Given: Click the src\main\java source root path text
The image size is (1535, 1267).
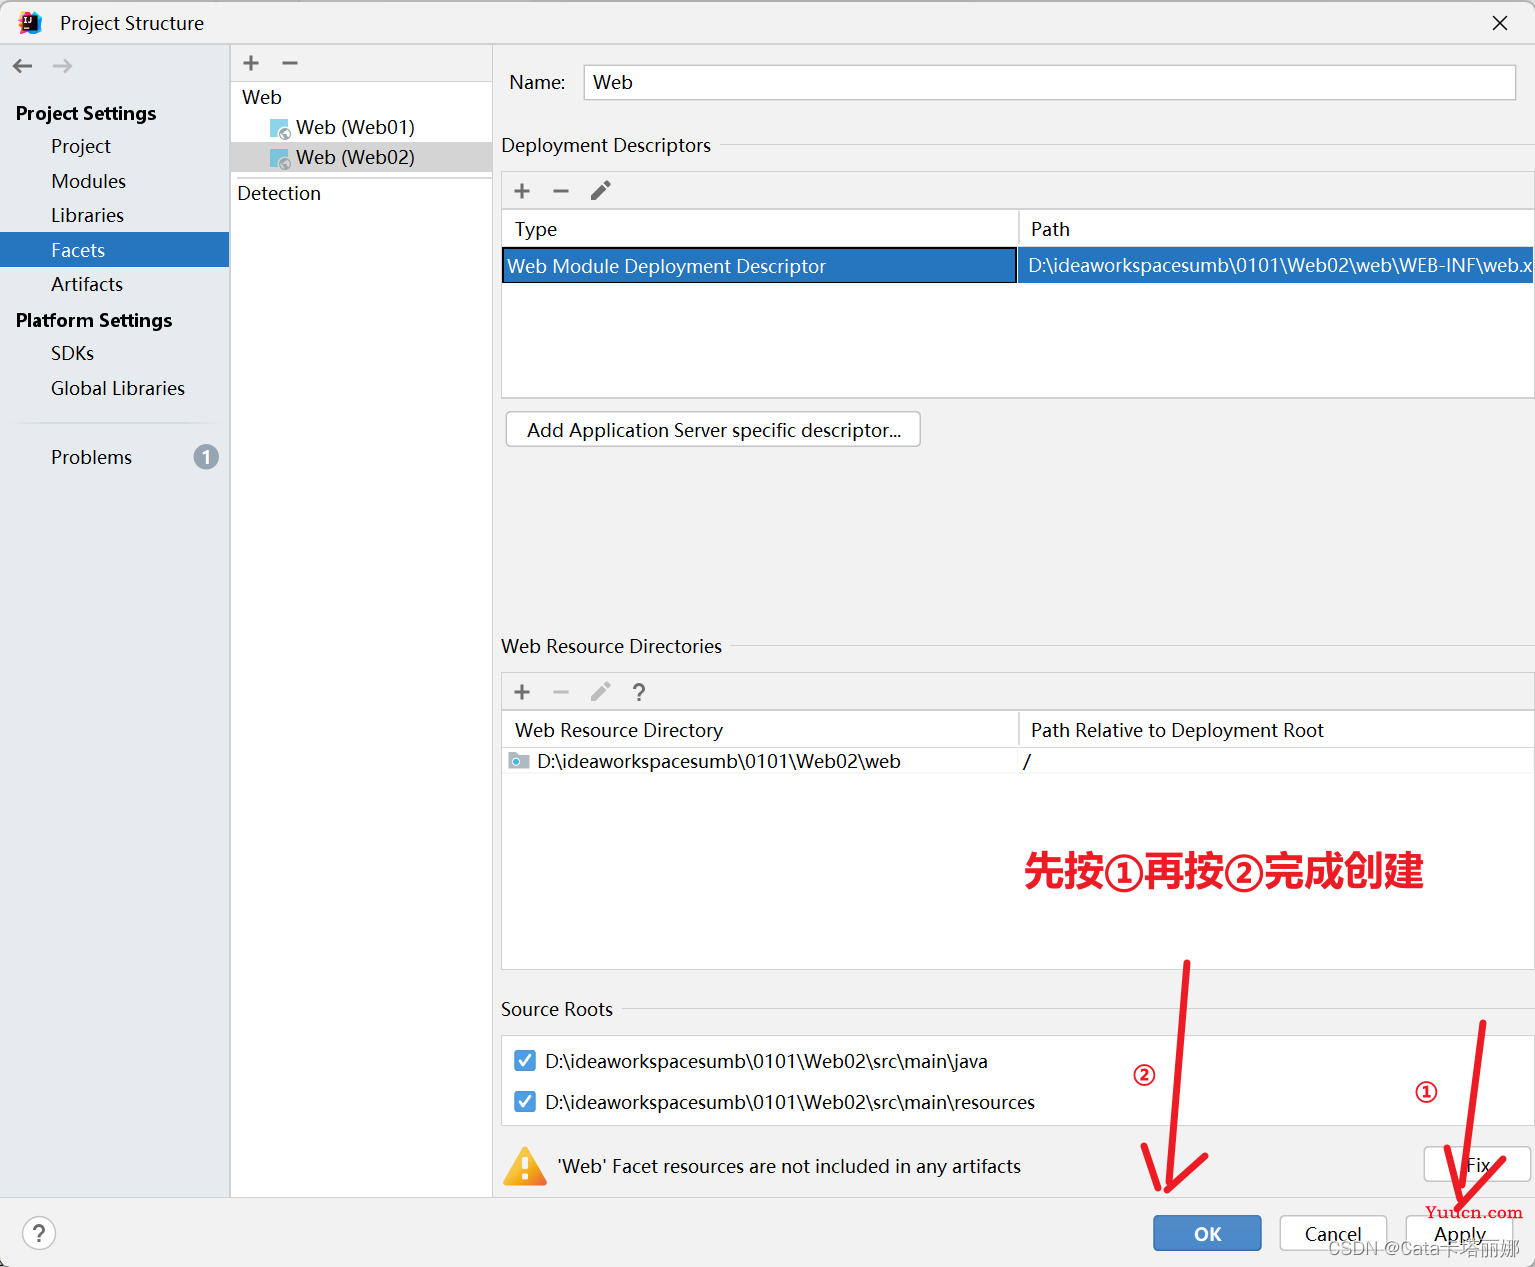Looking at the screenshot, I should coord(766,1061).
